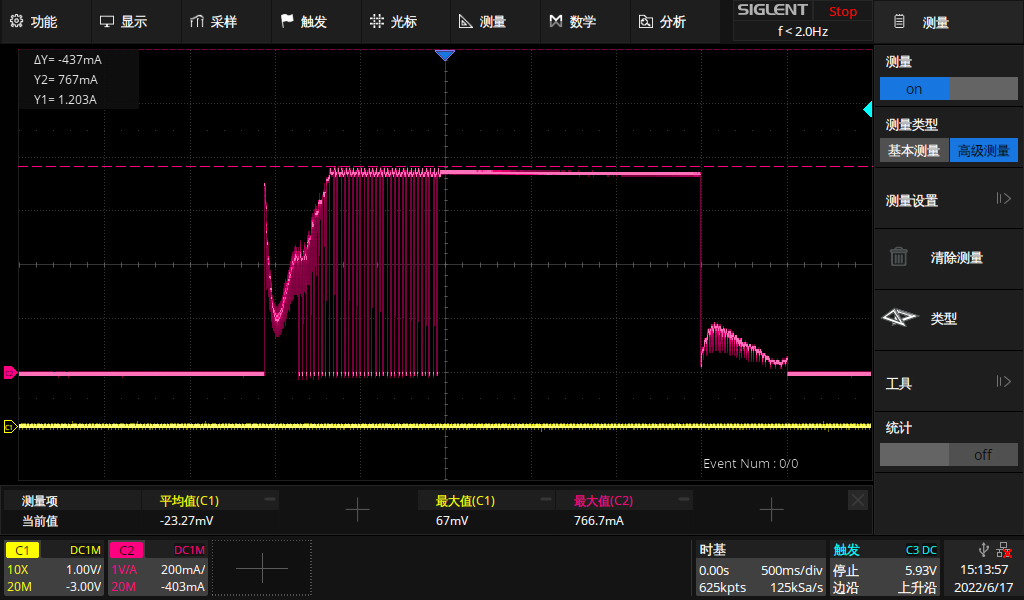Viewport: 1024px width, 600px height.
Task: Click the USB host icon in status area
Action: coord(985,549)
